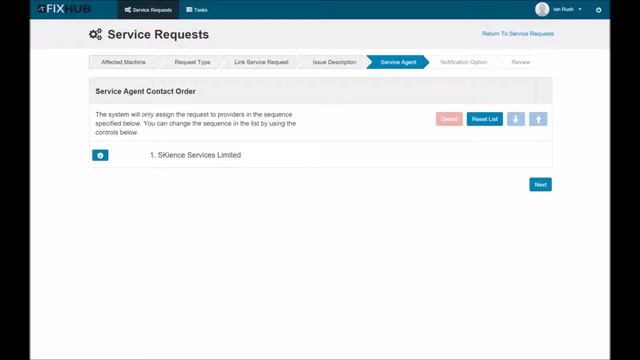
Task: Go to the Notification Option step
Action: 464,62
